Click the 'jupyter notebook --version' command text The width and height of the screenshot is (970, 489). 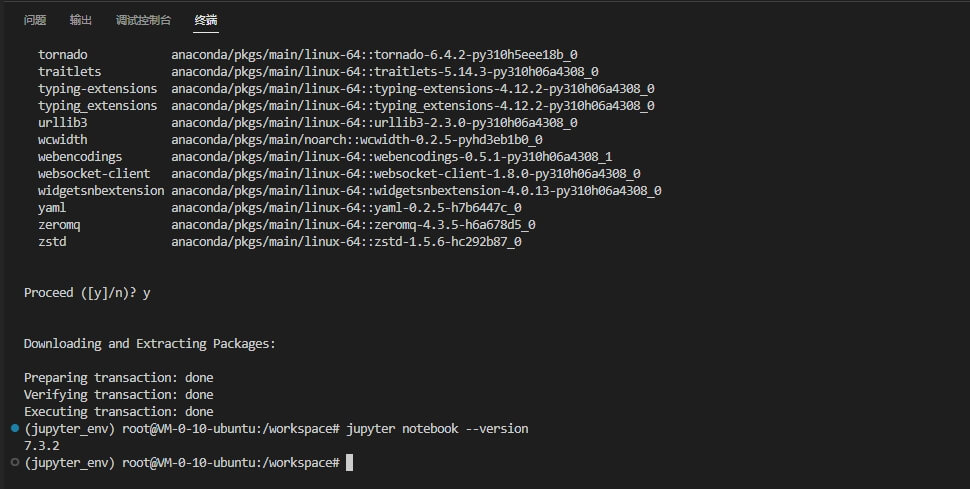click(x=437, y=429)
